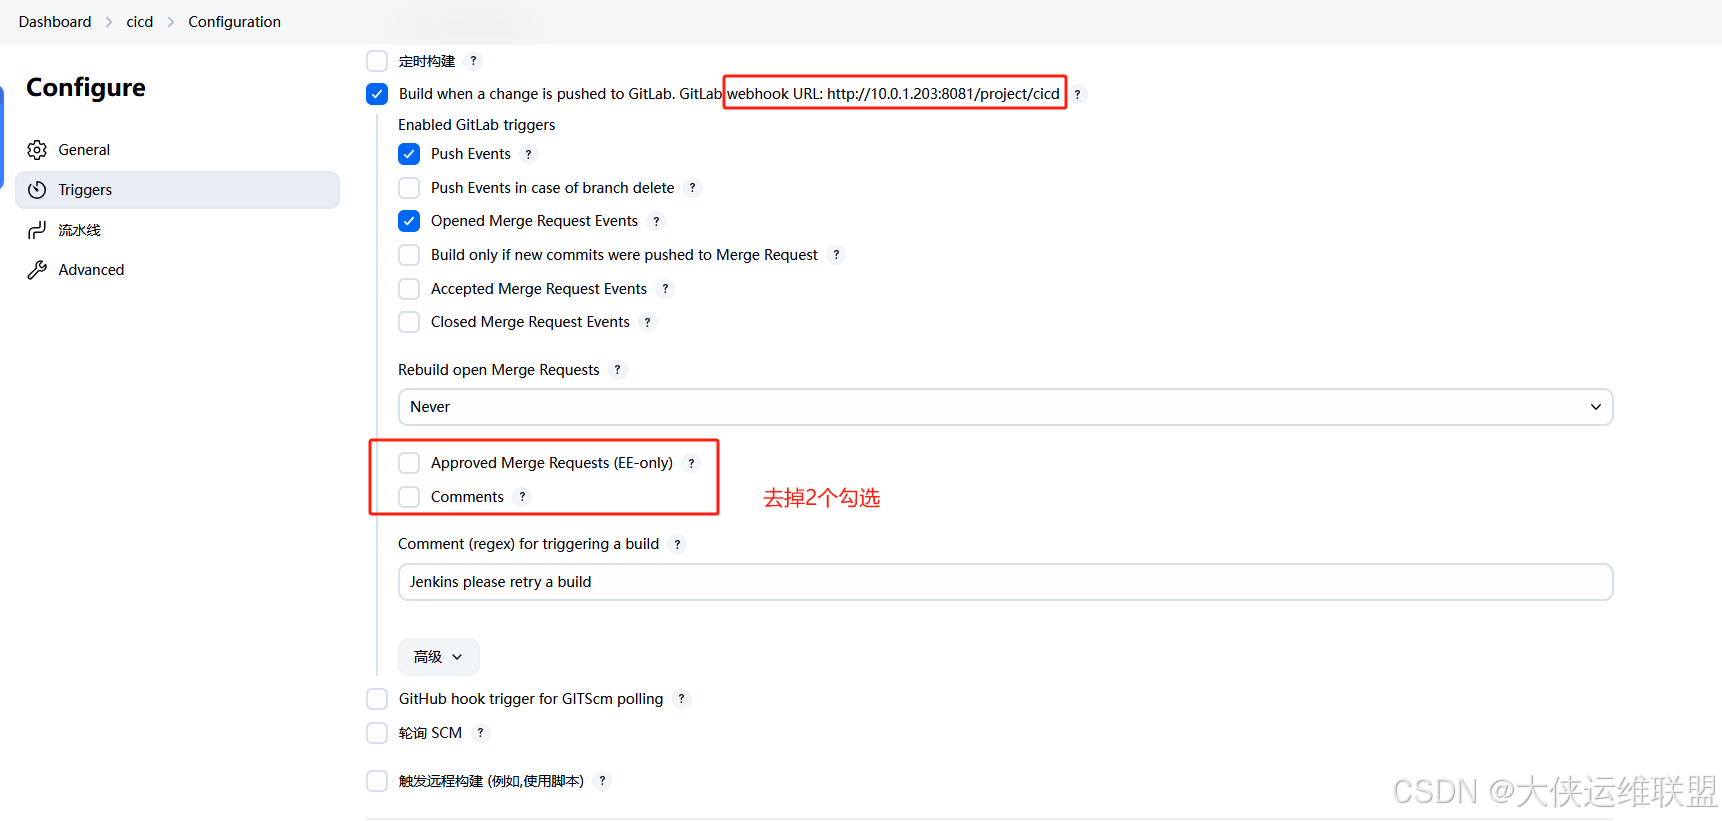
Task: Go to the General section
Action: pyautogui.click(x=177, y=150)
